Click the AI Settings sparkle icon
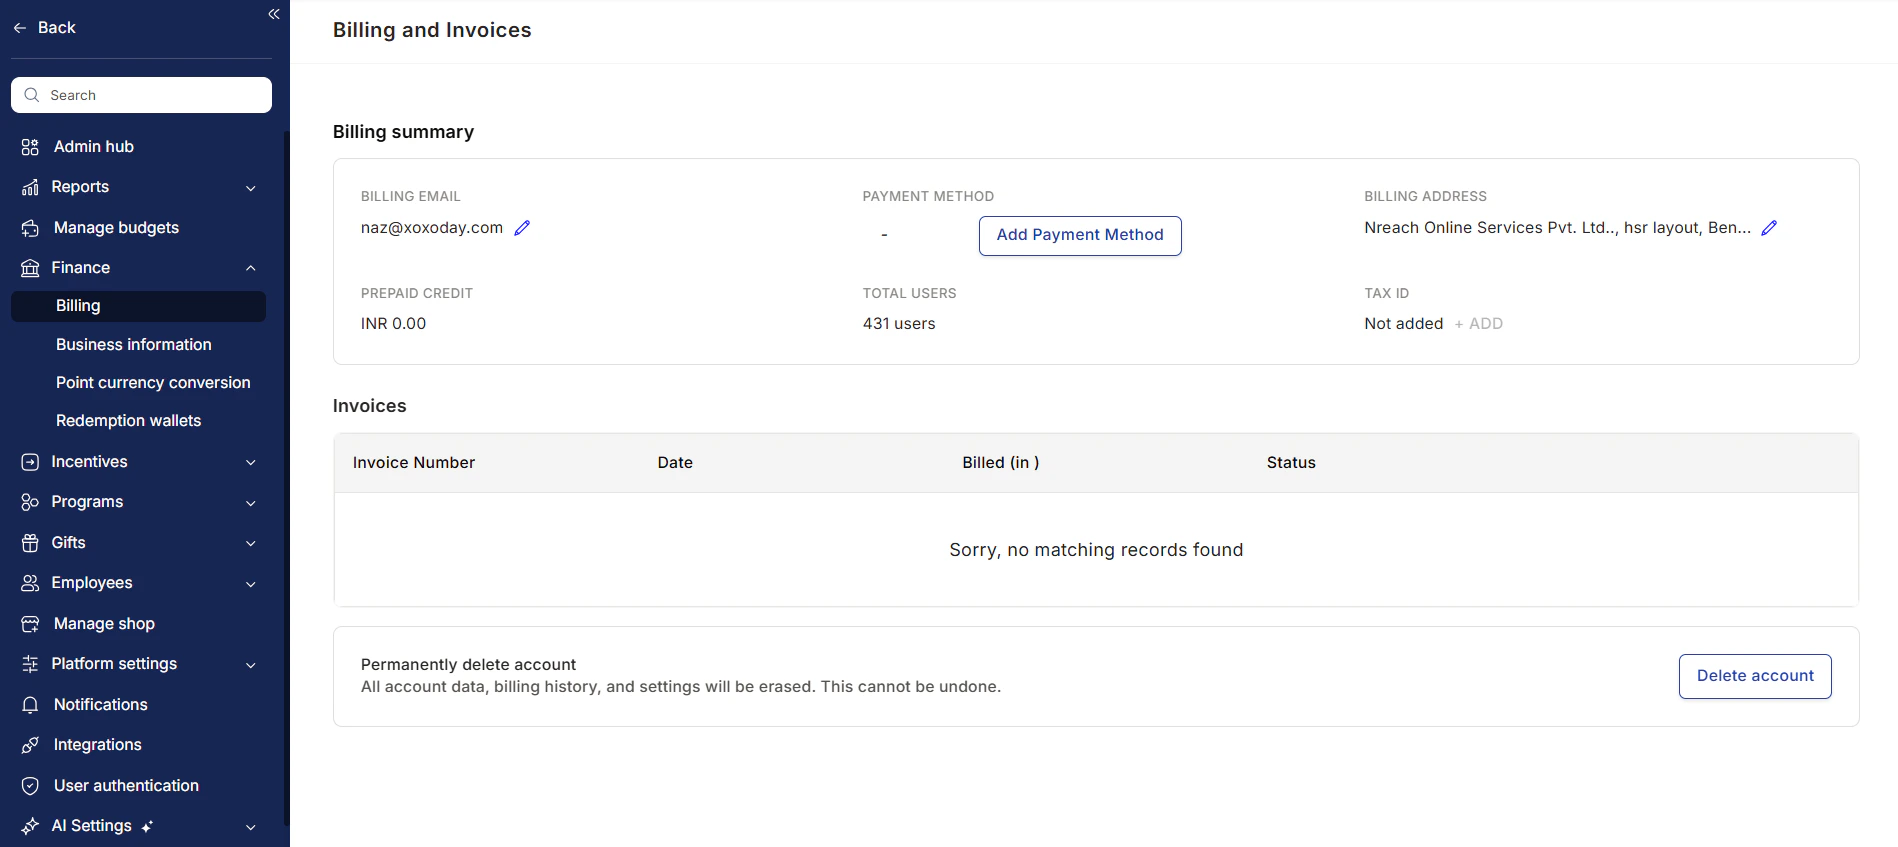Image resolution: width=1898 pixels, height=847 pixels. tap(30, 826)
